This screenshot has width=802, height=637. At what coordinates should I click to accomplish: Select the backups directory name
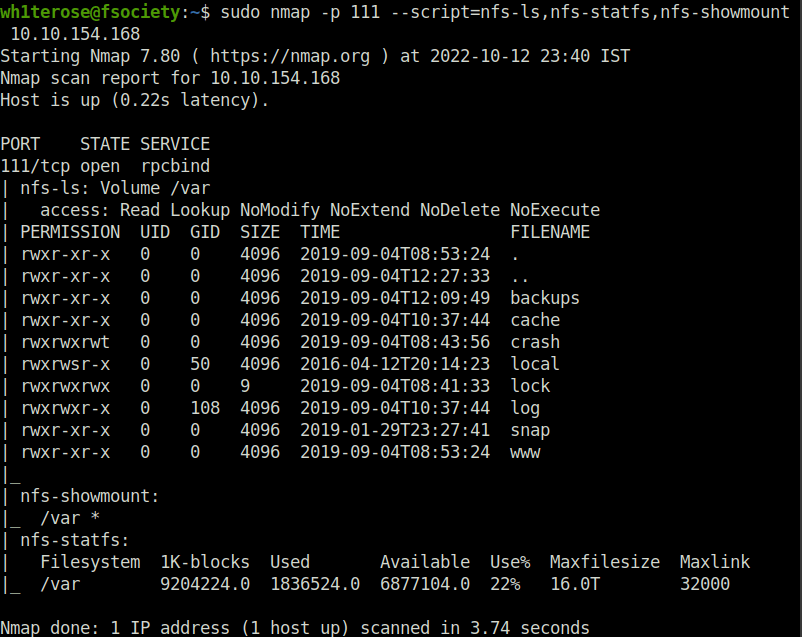click(545, 298)
